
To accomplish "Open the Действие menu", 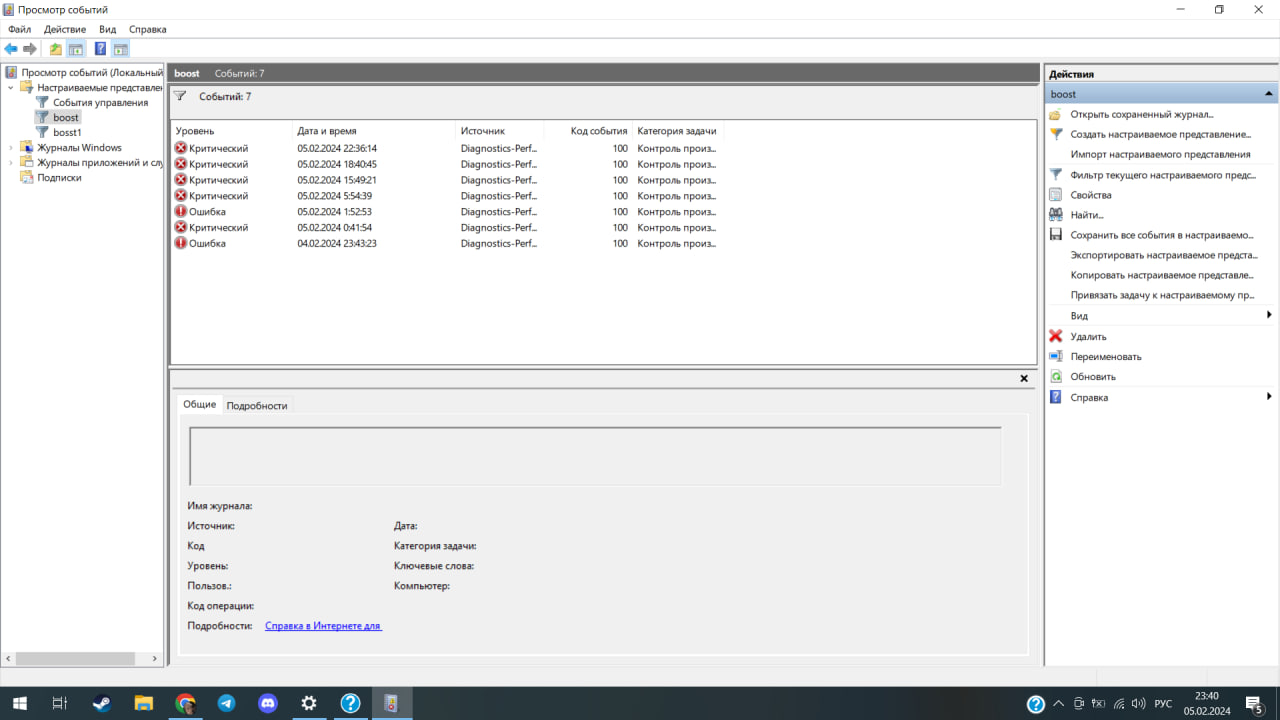I will 65,29.
